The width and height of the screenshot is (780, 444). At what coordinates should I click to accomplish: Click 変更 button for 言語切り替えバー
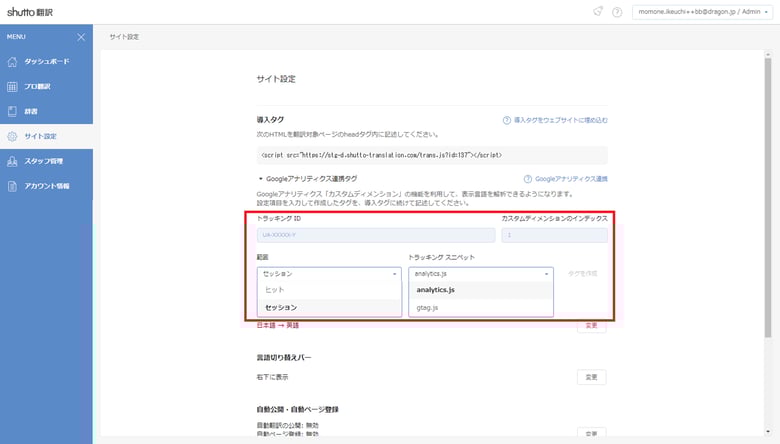[x=591, y=377]
